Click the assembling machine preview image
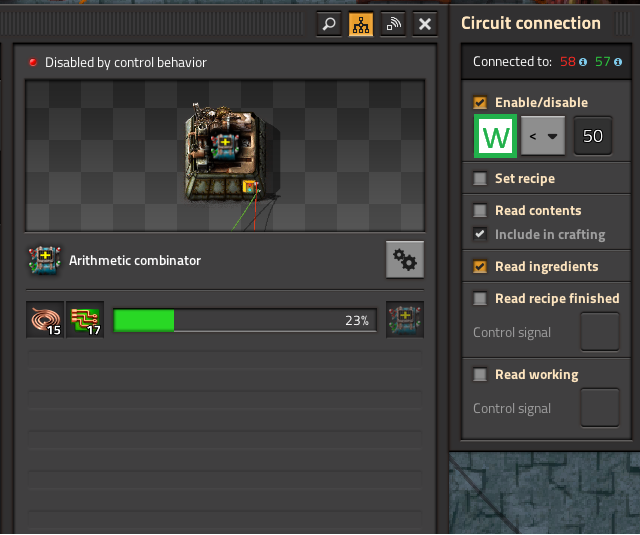 (225, 156)
